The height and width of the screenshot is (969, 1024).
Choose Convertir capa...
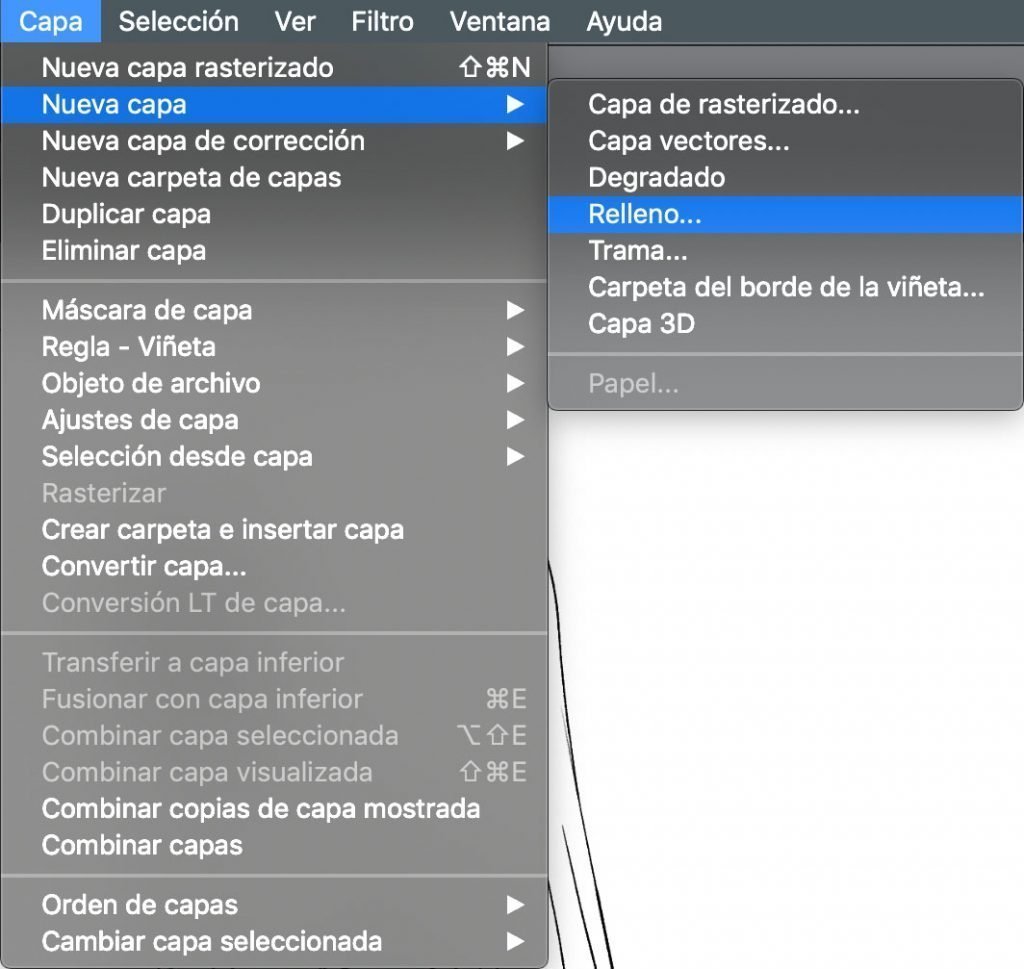tap(274, 567)
